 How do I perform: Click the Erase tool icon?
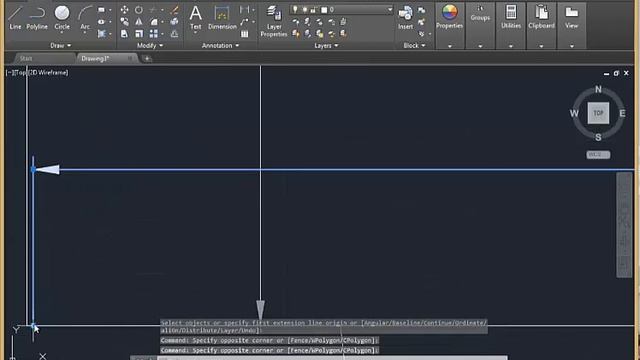click(174, 9)
